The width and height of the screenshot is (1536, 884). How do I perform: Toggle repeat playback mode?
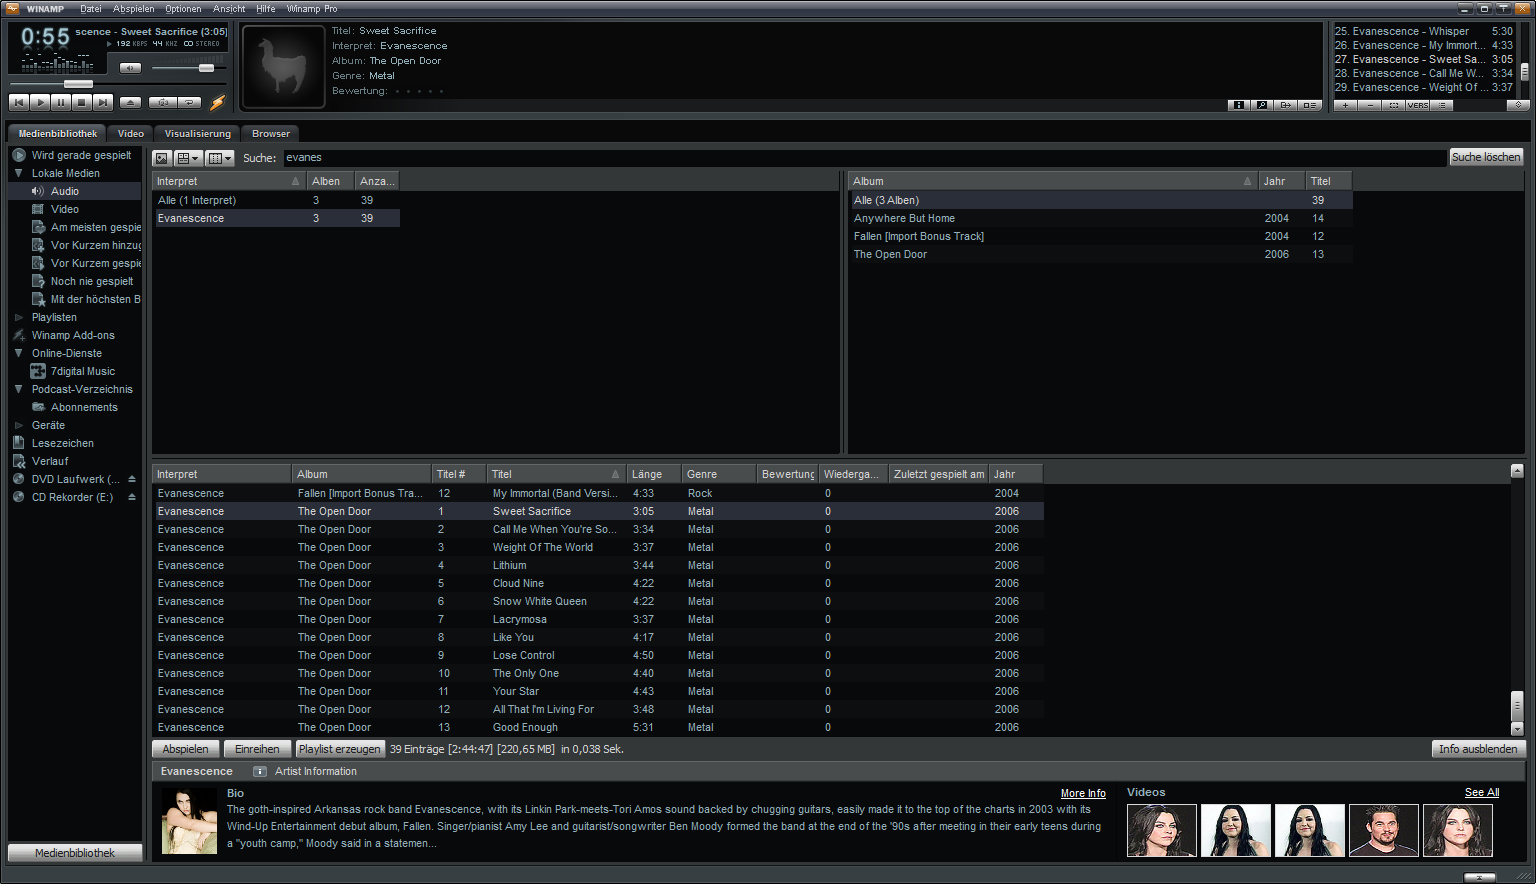point(189,102)
